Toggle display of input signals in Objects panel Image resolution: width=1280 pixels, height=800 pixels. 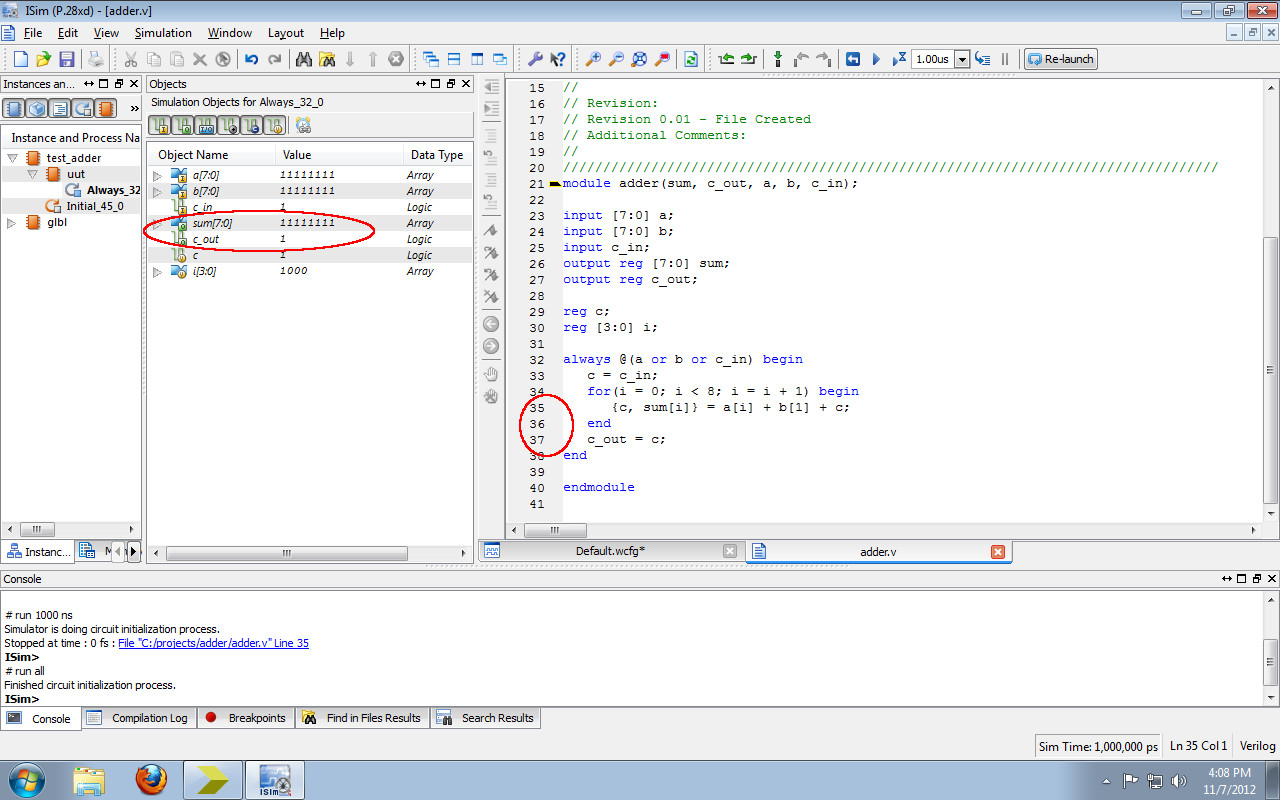coord(160,125)
